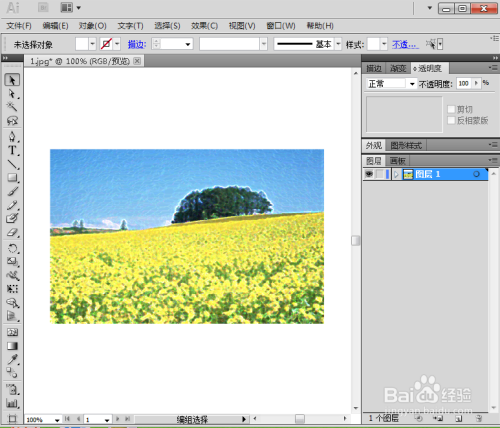The image size is (500, 428).
Task: Open the 正常 blend mode dropdown
Action: click(x=391, y=83)
